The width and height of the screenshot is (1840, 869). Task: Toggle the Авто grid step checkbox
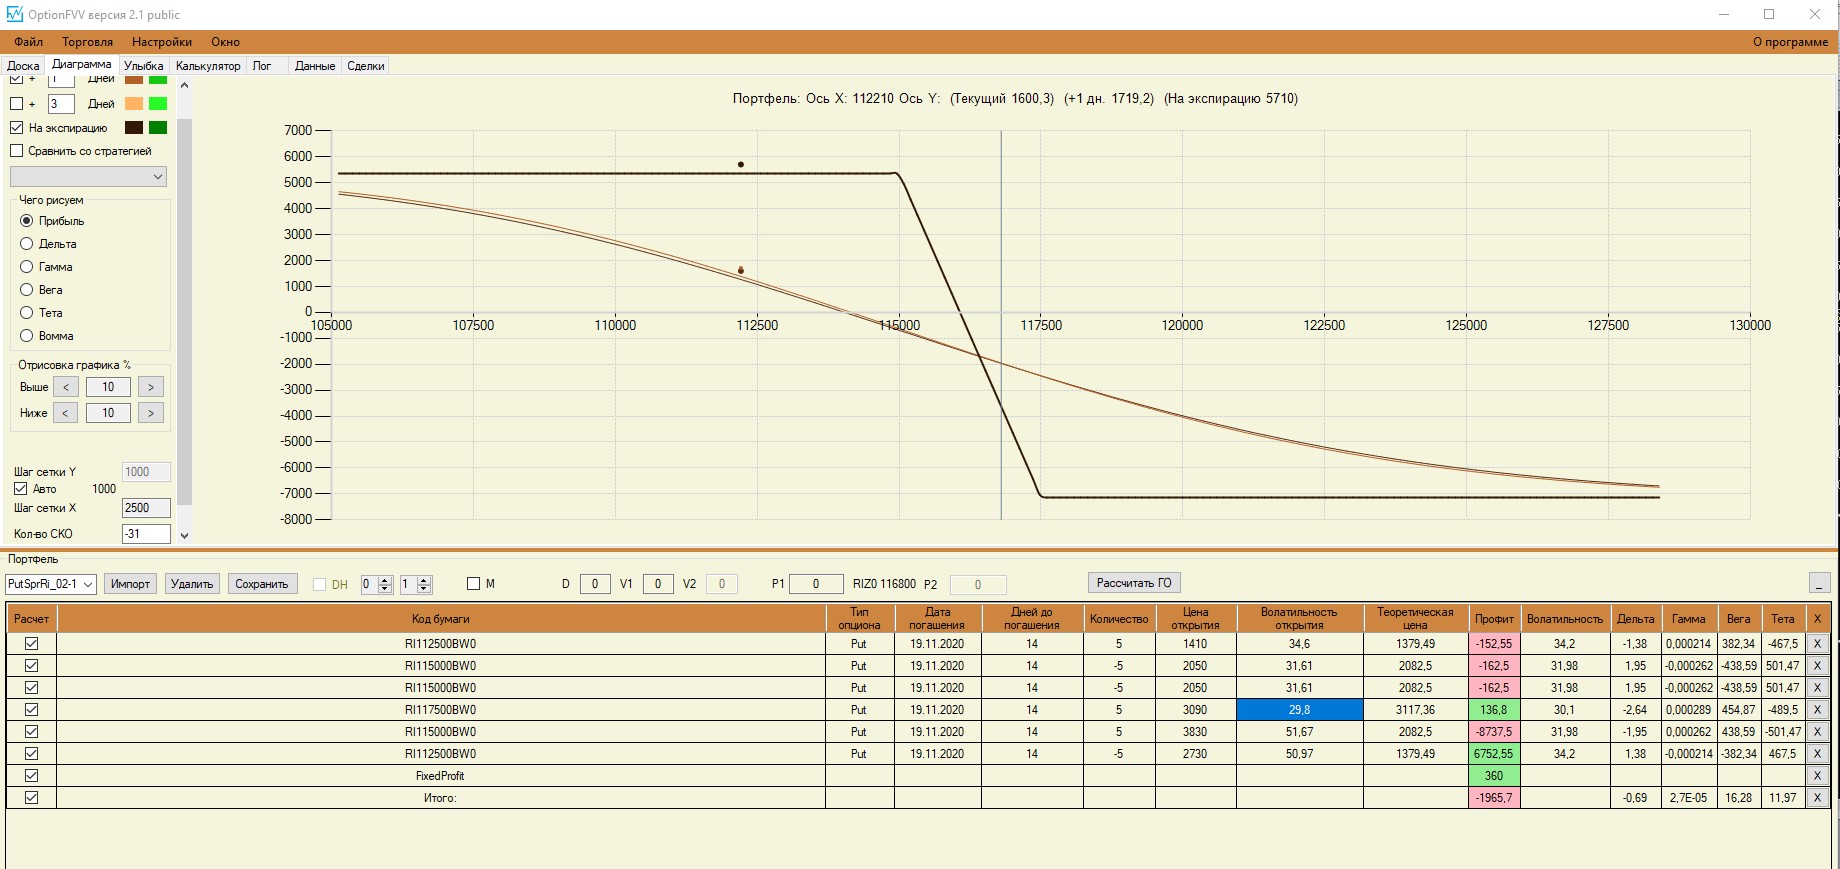coord(20,489)
